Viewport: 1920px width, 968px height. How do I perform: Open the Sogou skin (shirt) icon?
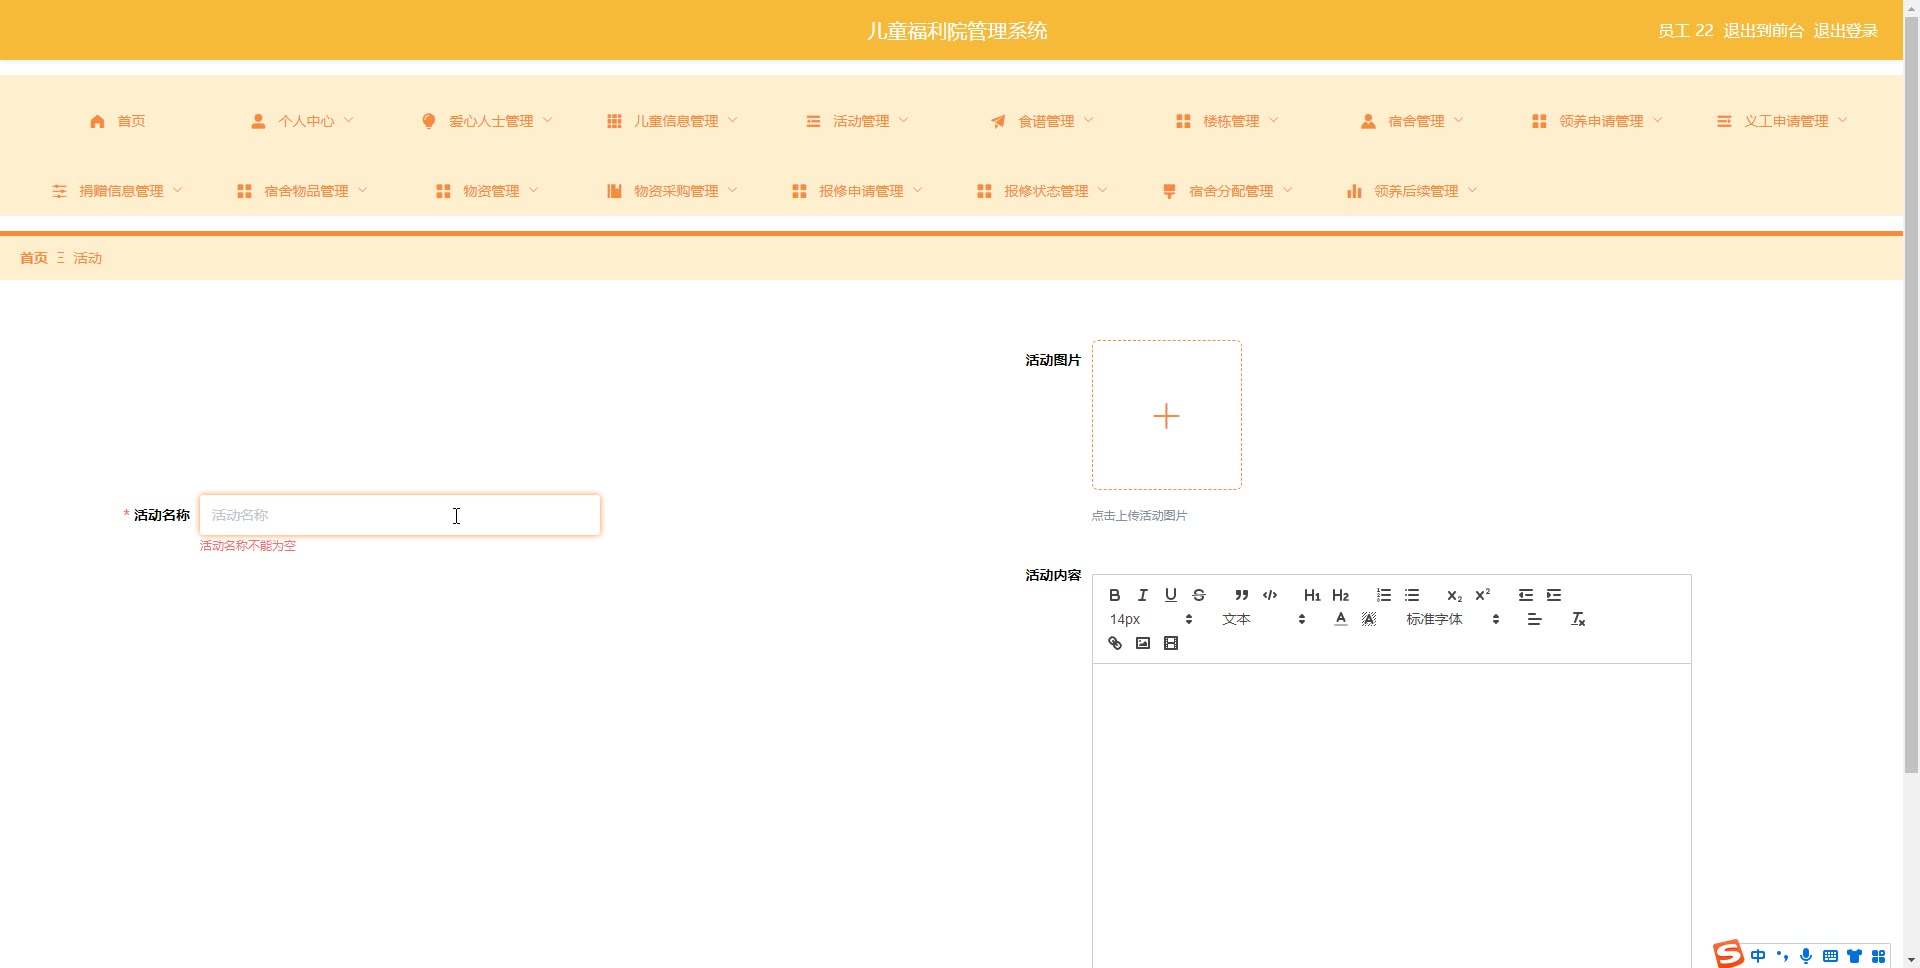(1854, 956)
